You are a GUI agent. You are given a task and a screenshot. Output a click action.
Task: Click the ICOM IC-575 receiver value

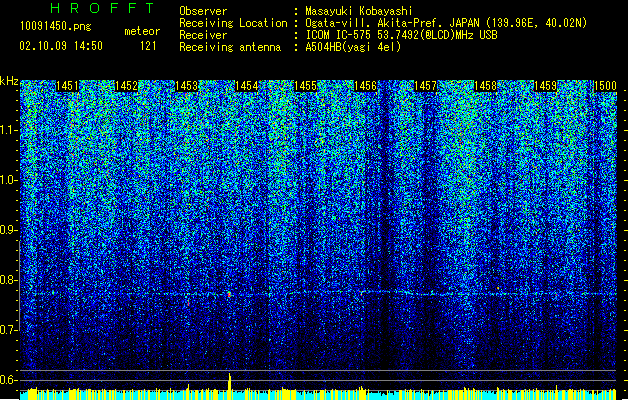point(402,35)
